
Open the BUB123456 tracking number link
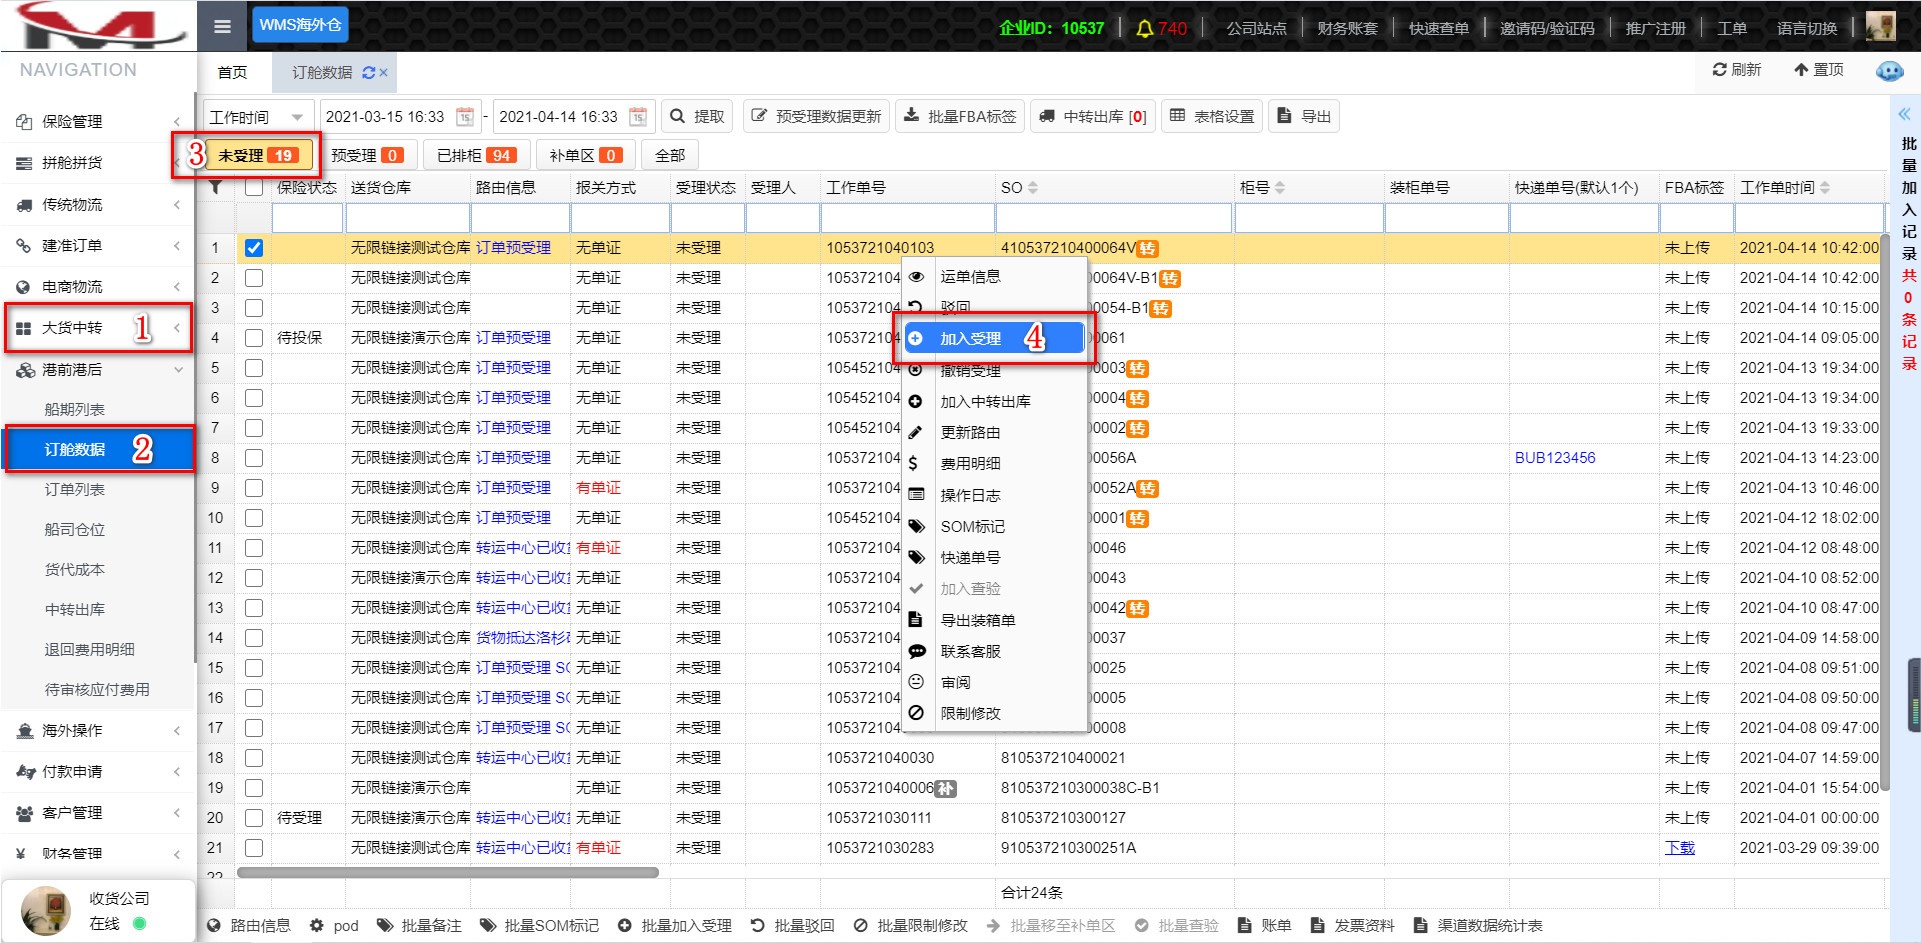click(1554, 458)
